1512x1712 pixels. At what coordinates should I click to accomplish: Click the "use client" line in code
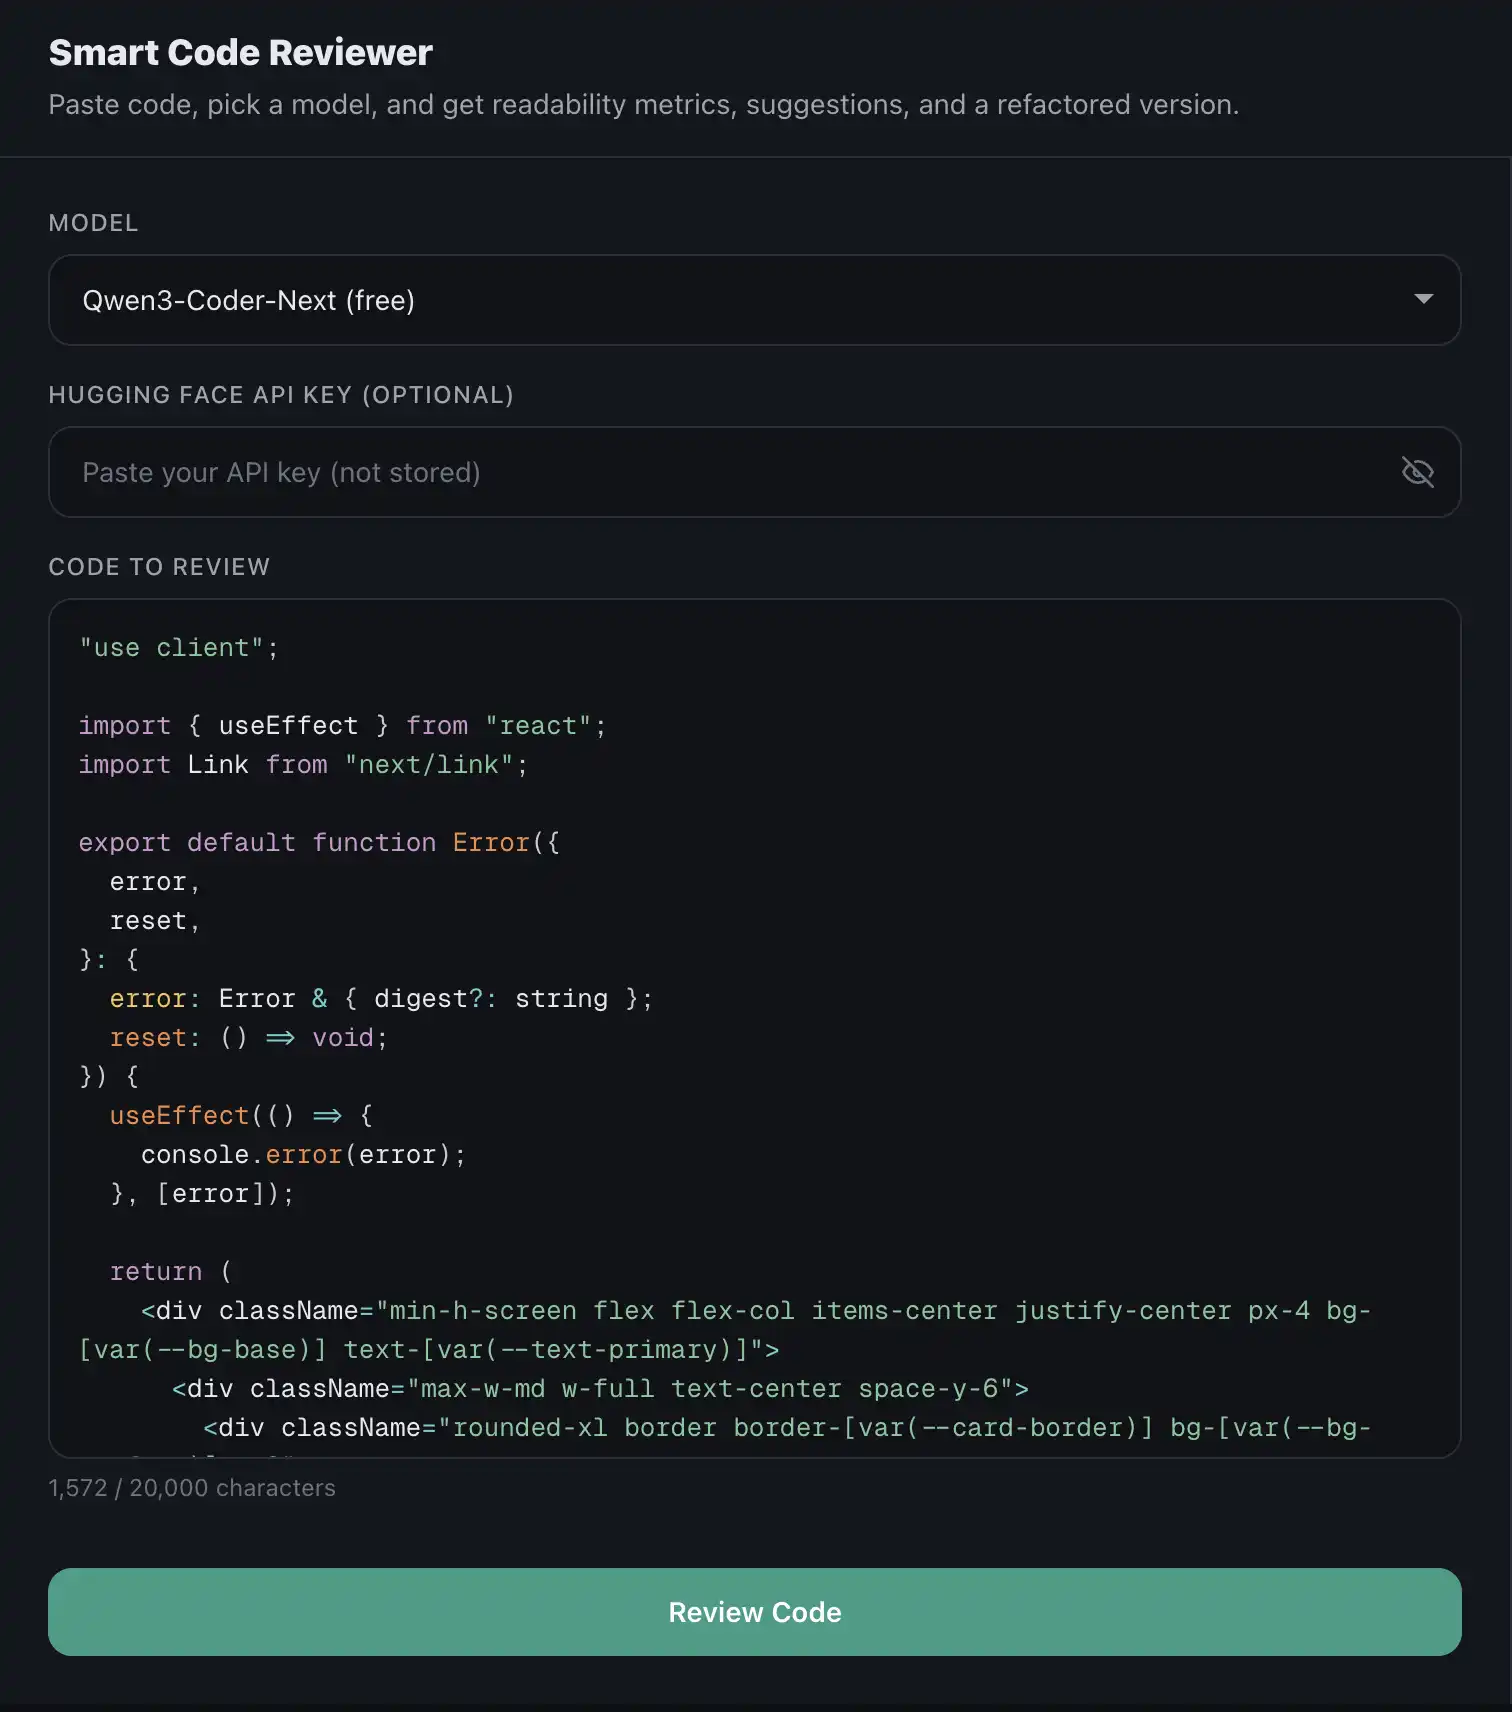tap(179, 648)
